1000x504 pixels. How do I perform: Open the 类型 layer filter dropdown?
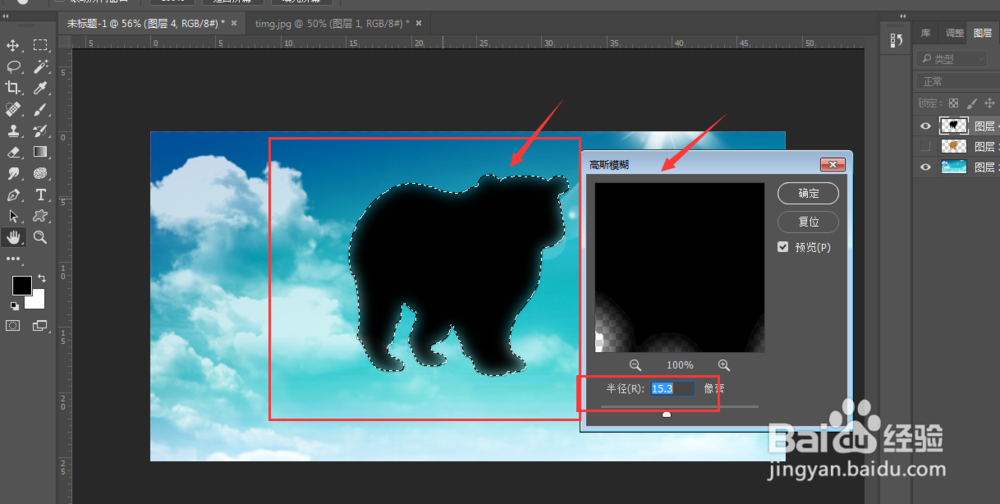pyautogui.click(x=952, y=59)
